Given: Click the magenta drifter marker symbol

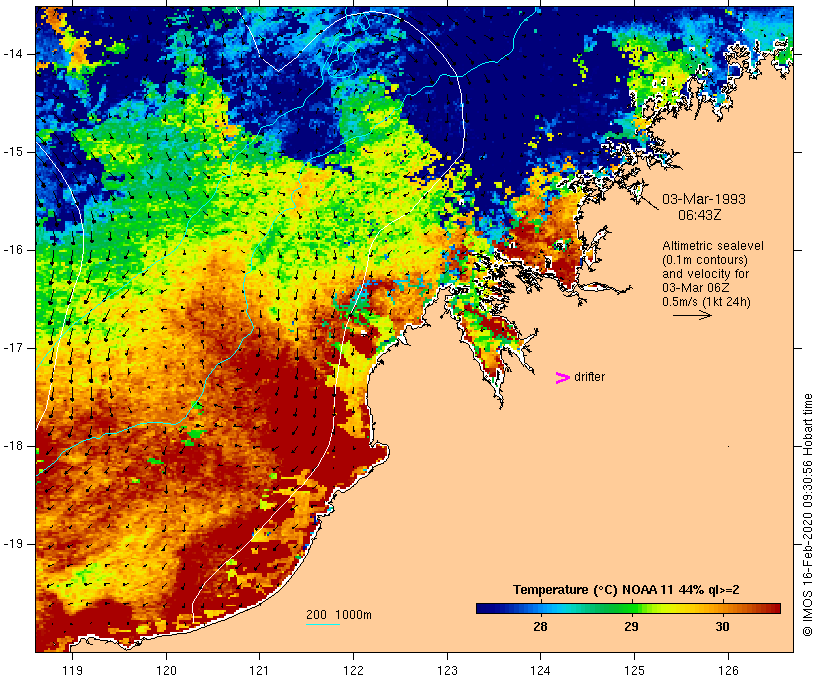Looking at the screenshot, I should point(562,377).
